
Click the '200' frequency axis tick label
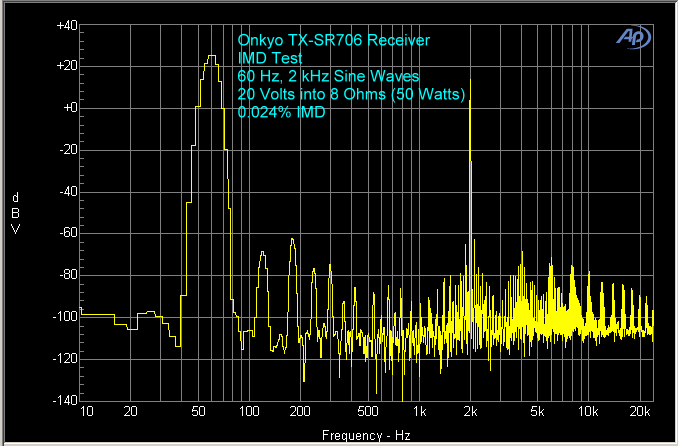300,411
